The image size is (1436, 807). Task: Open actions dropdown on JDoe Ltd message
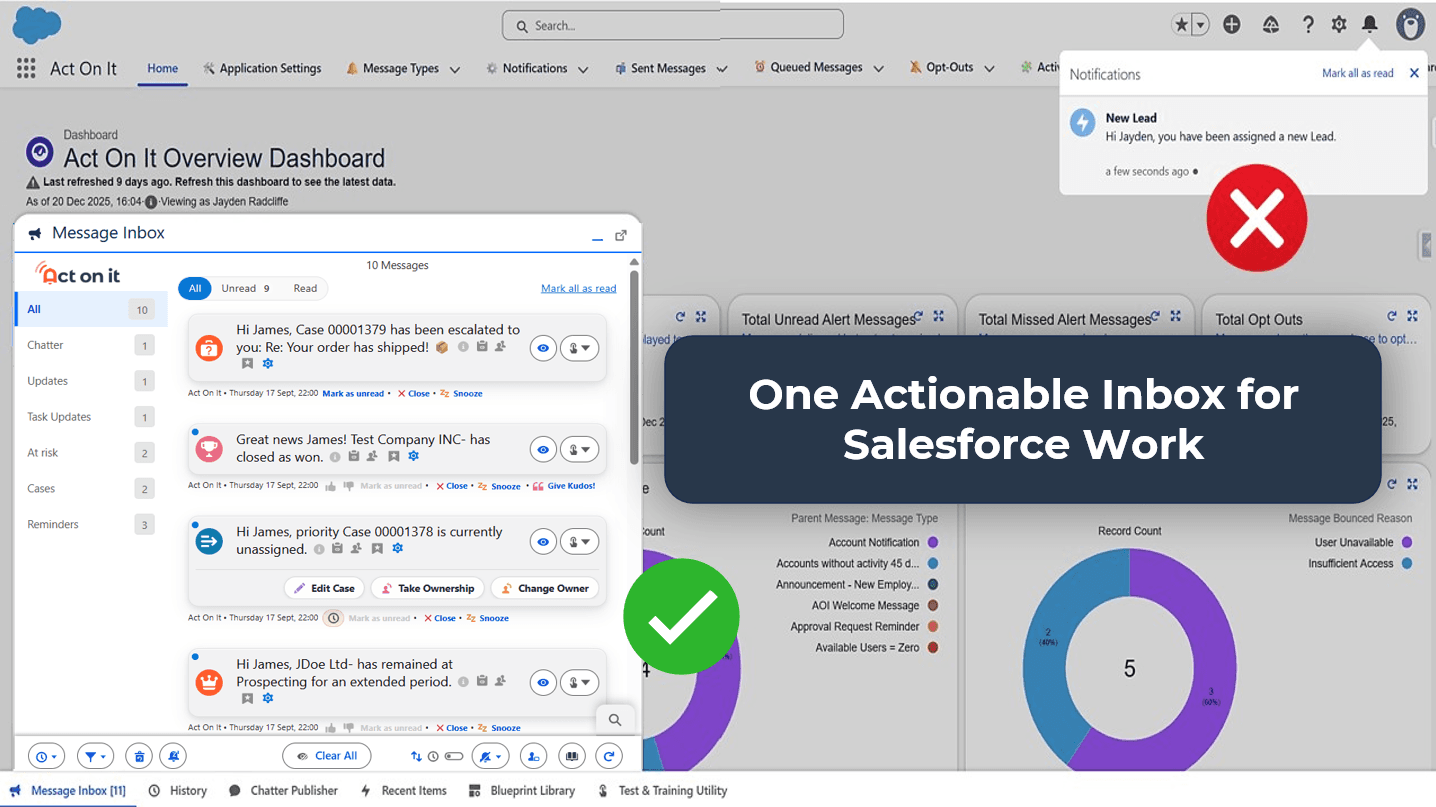coord(579,683)
